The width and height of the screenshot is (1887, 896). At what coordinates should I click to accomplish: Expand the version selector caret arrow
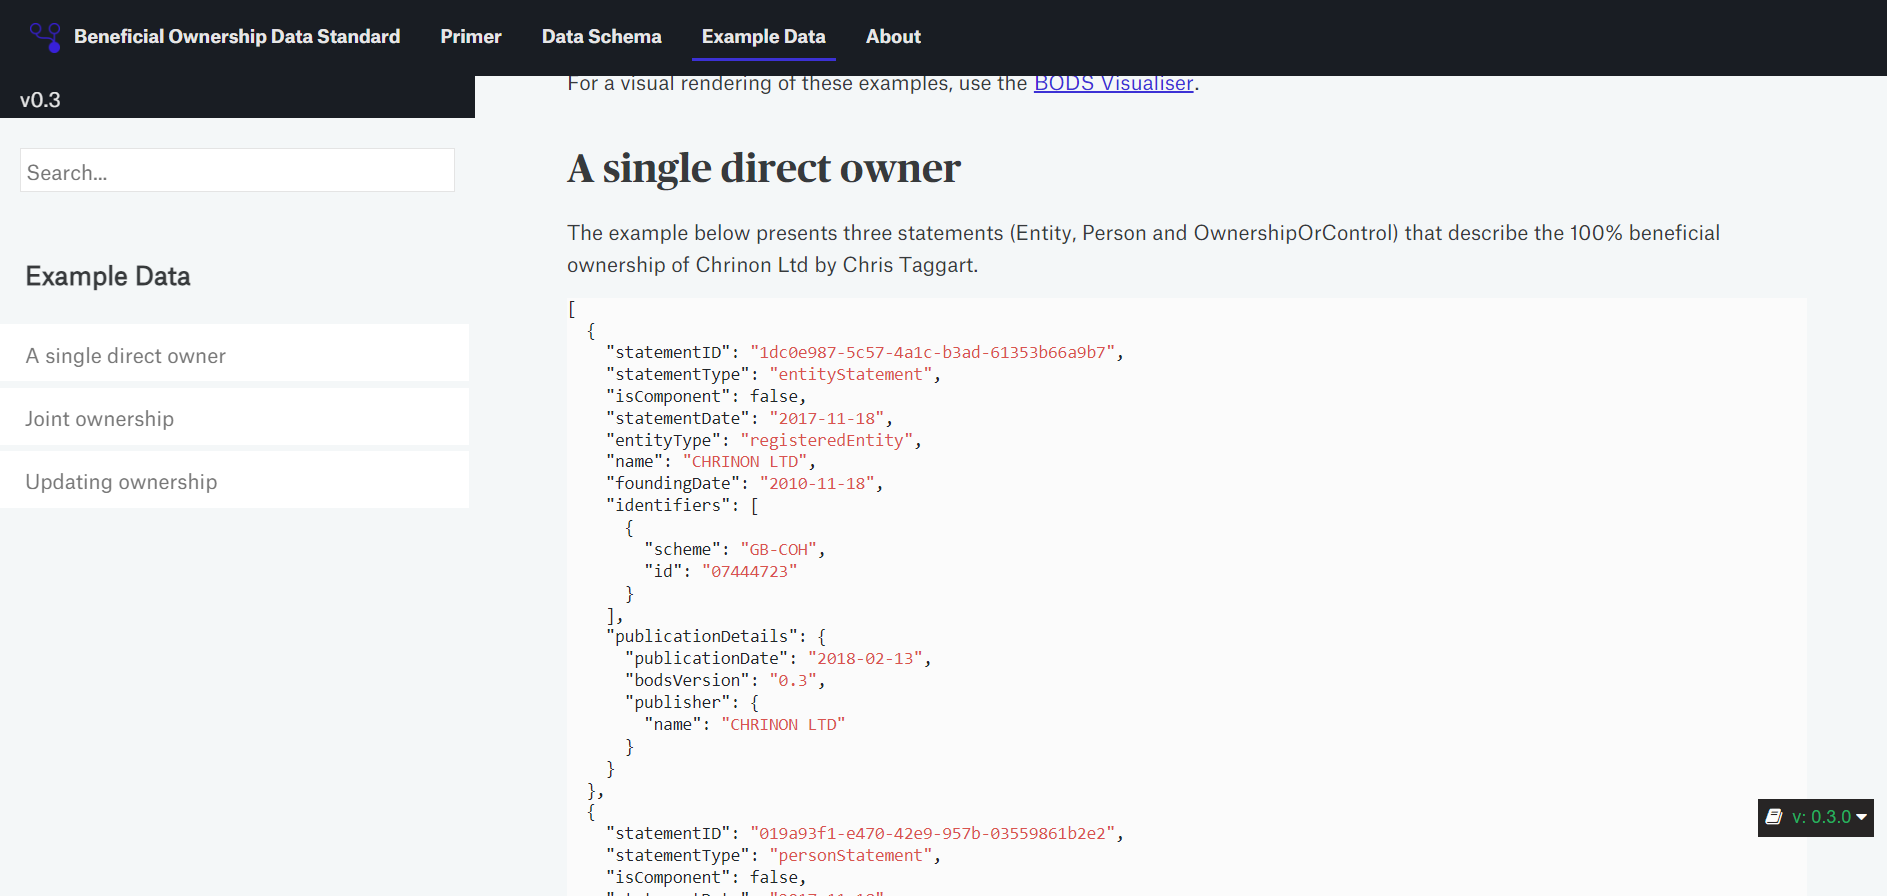pyautogui.click(x=1861, y=817)
